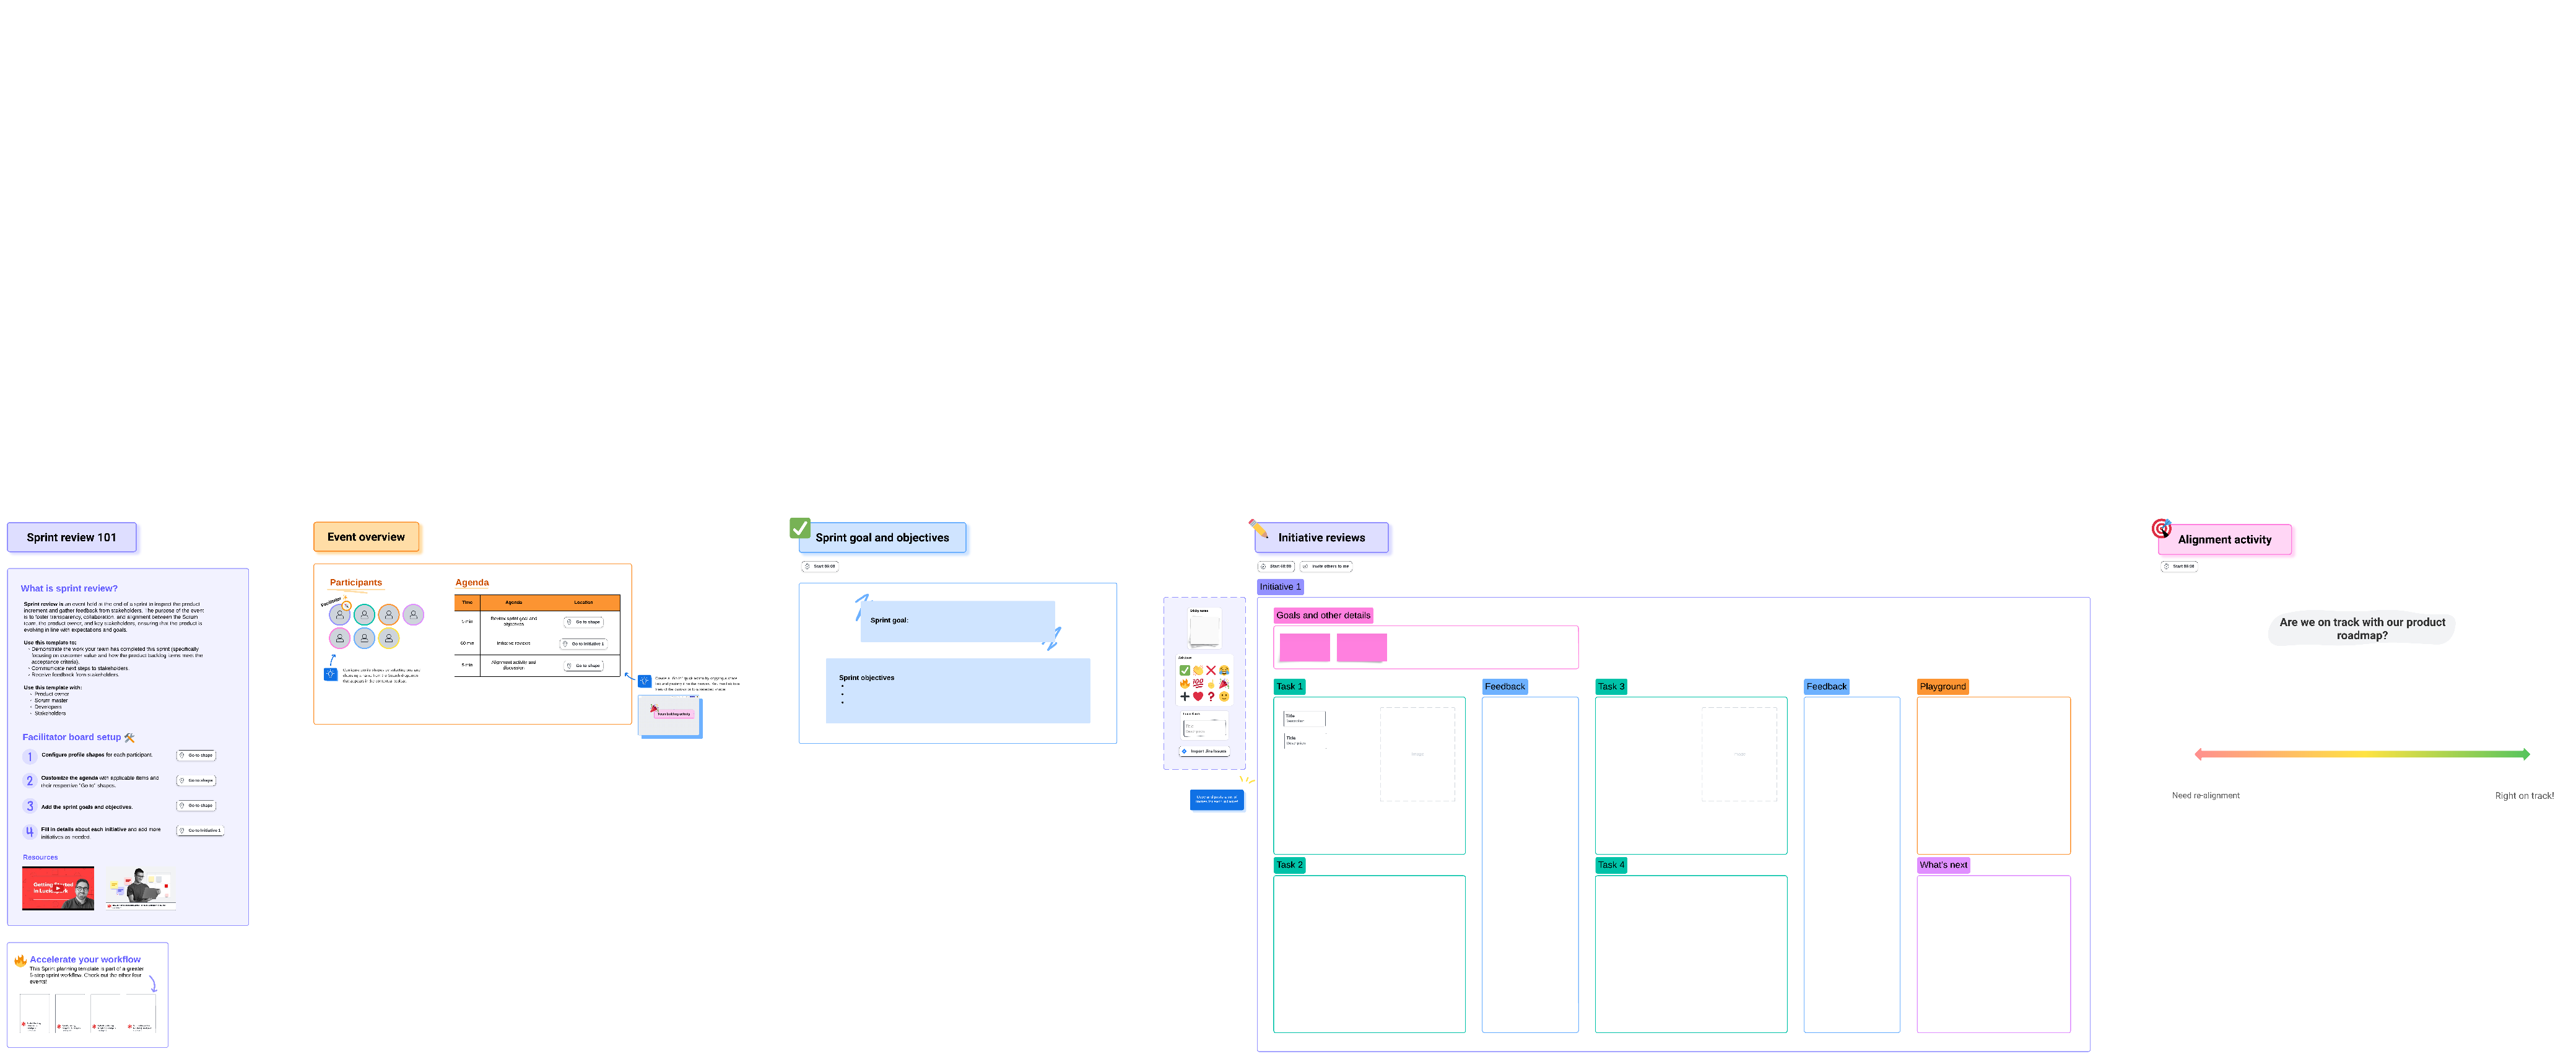Click the target icon beside Alignment activity
Screen dimensions: 2576x1059
point(2161,528)
